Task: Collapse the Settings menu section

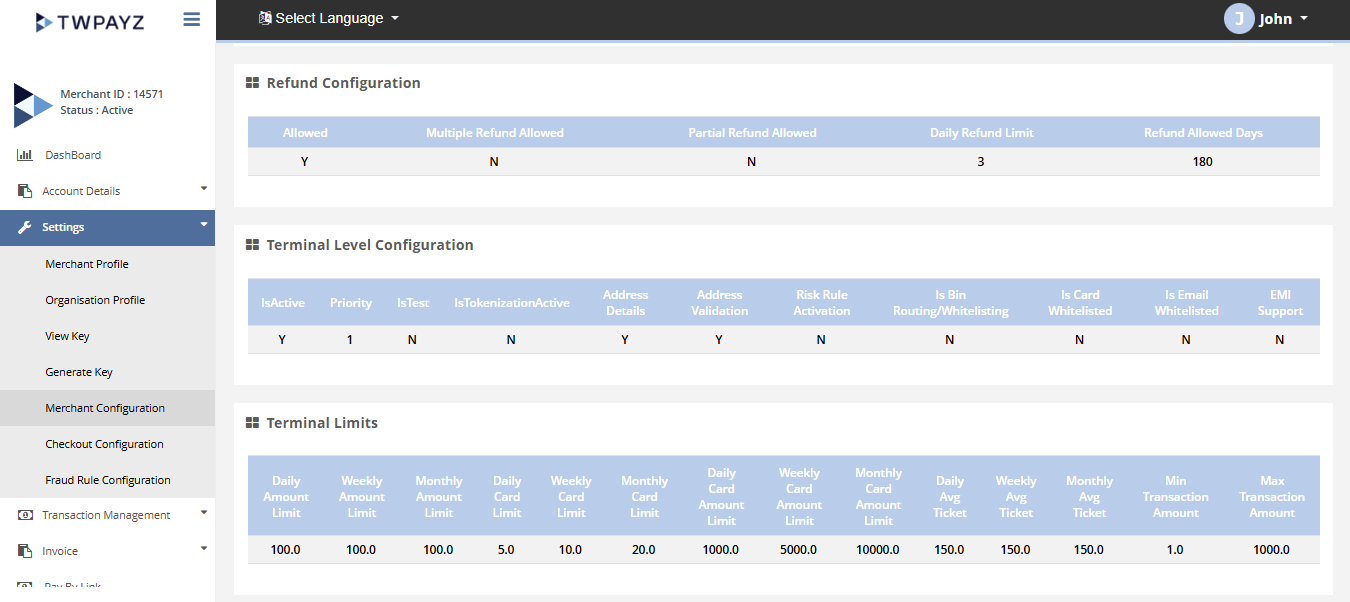Action: 204,225
